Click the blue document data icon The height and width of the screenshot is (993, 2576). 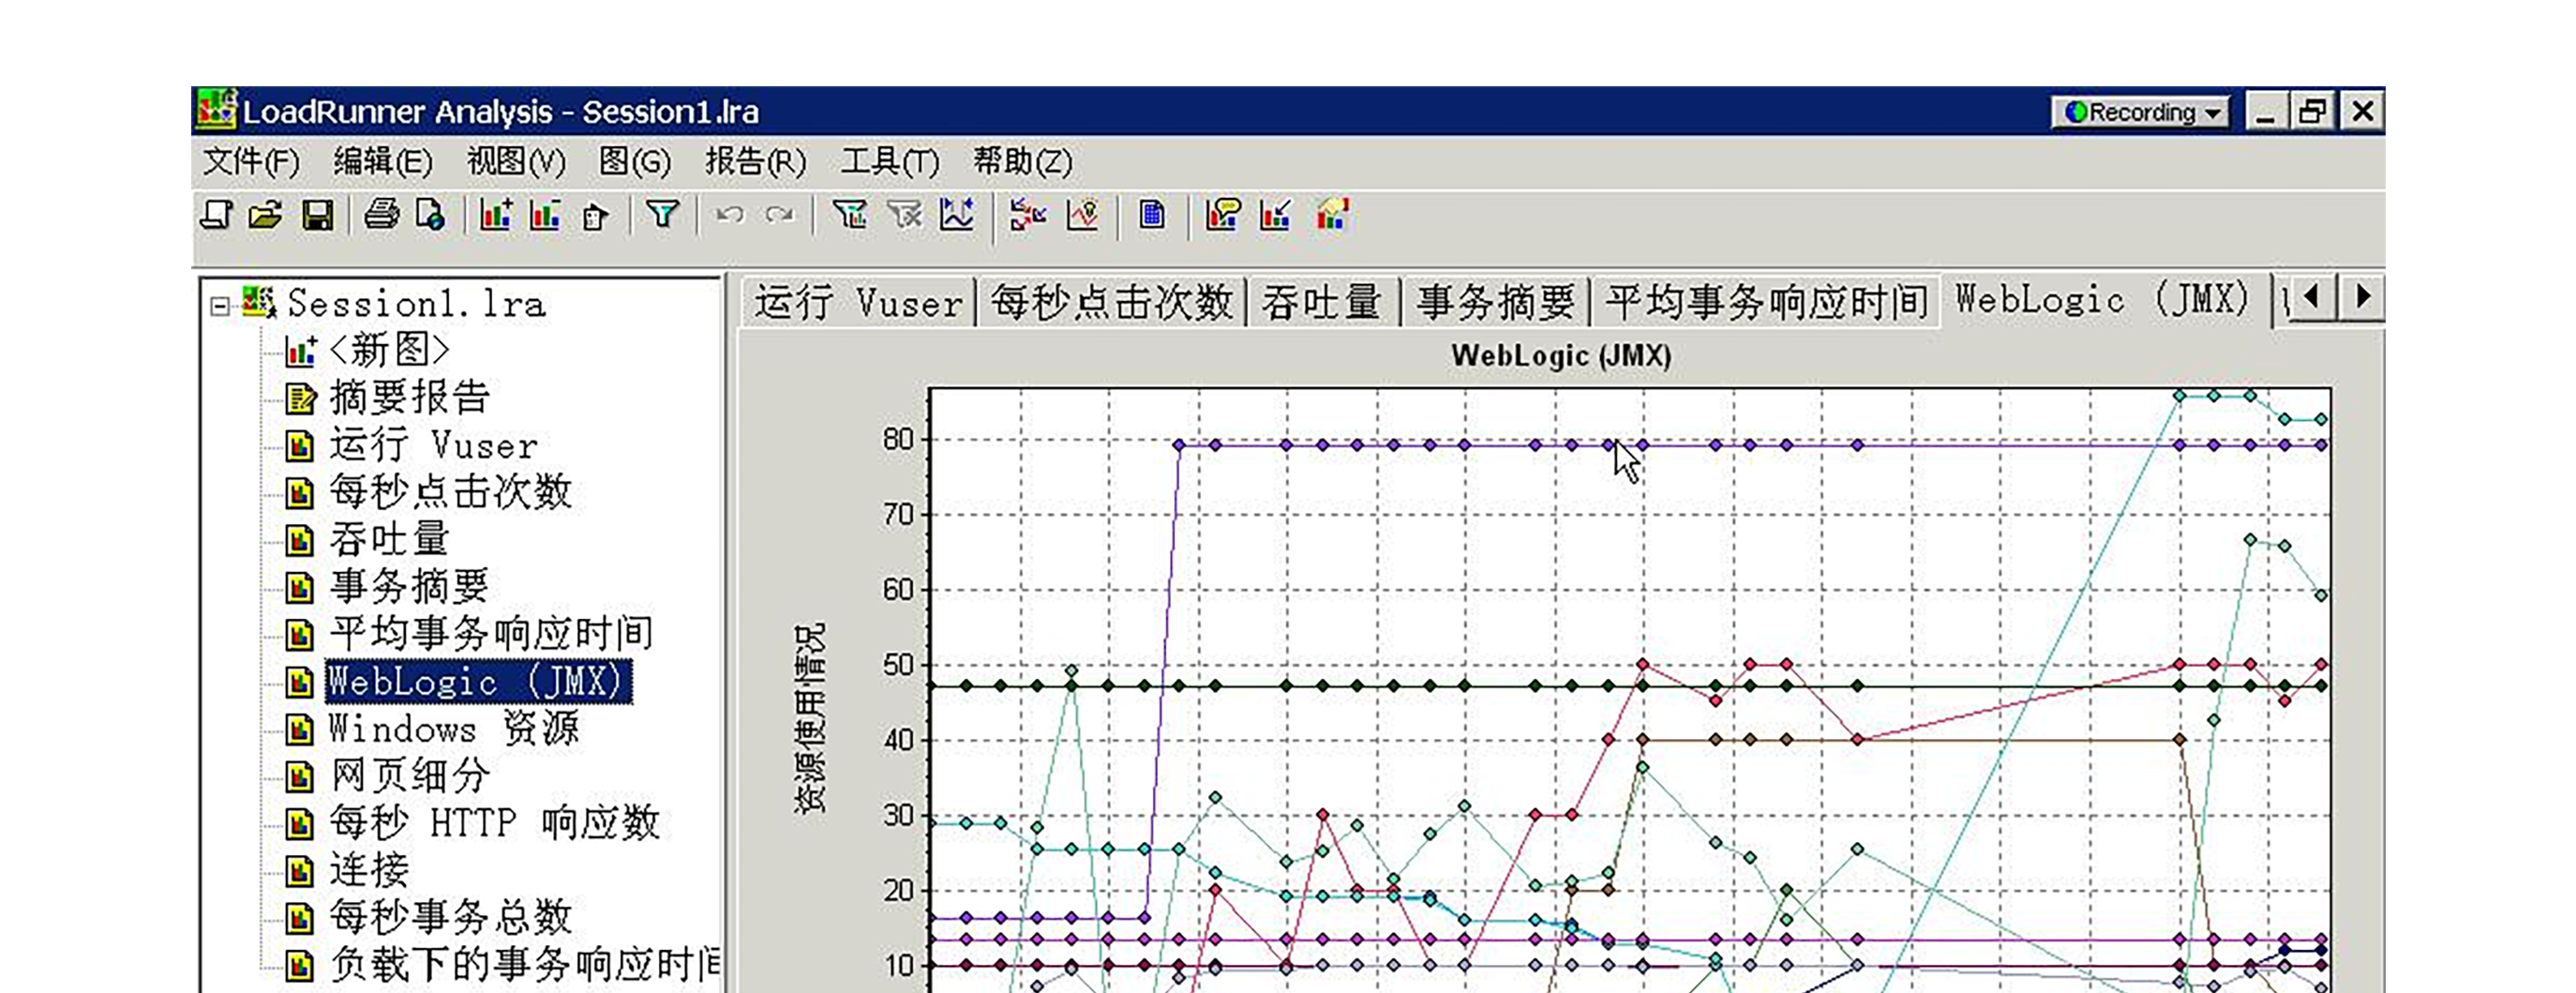click(x=1152, y=215)
